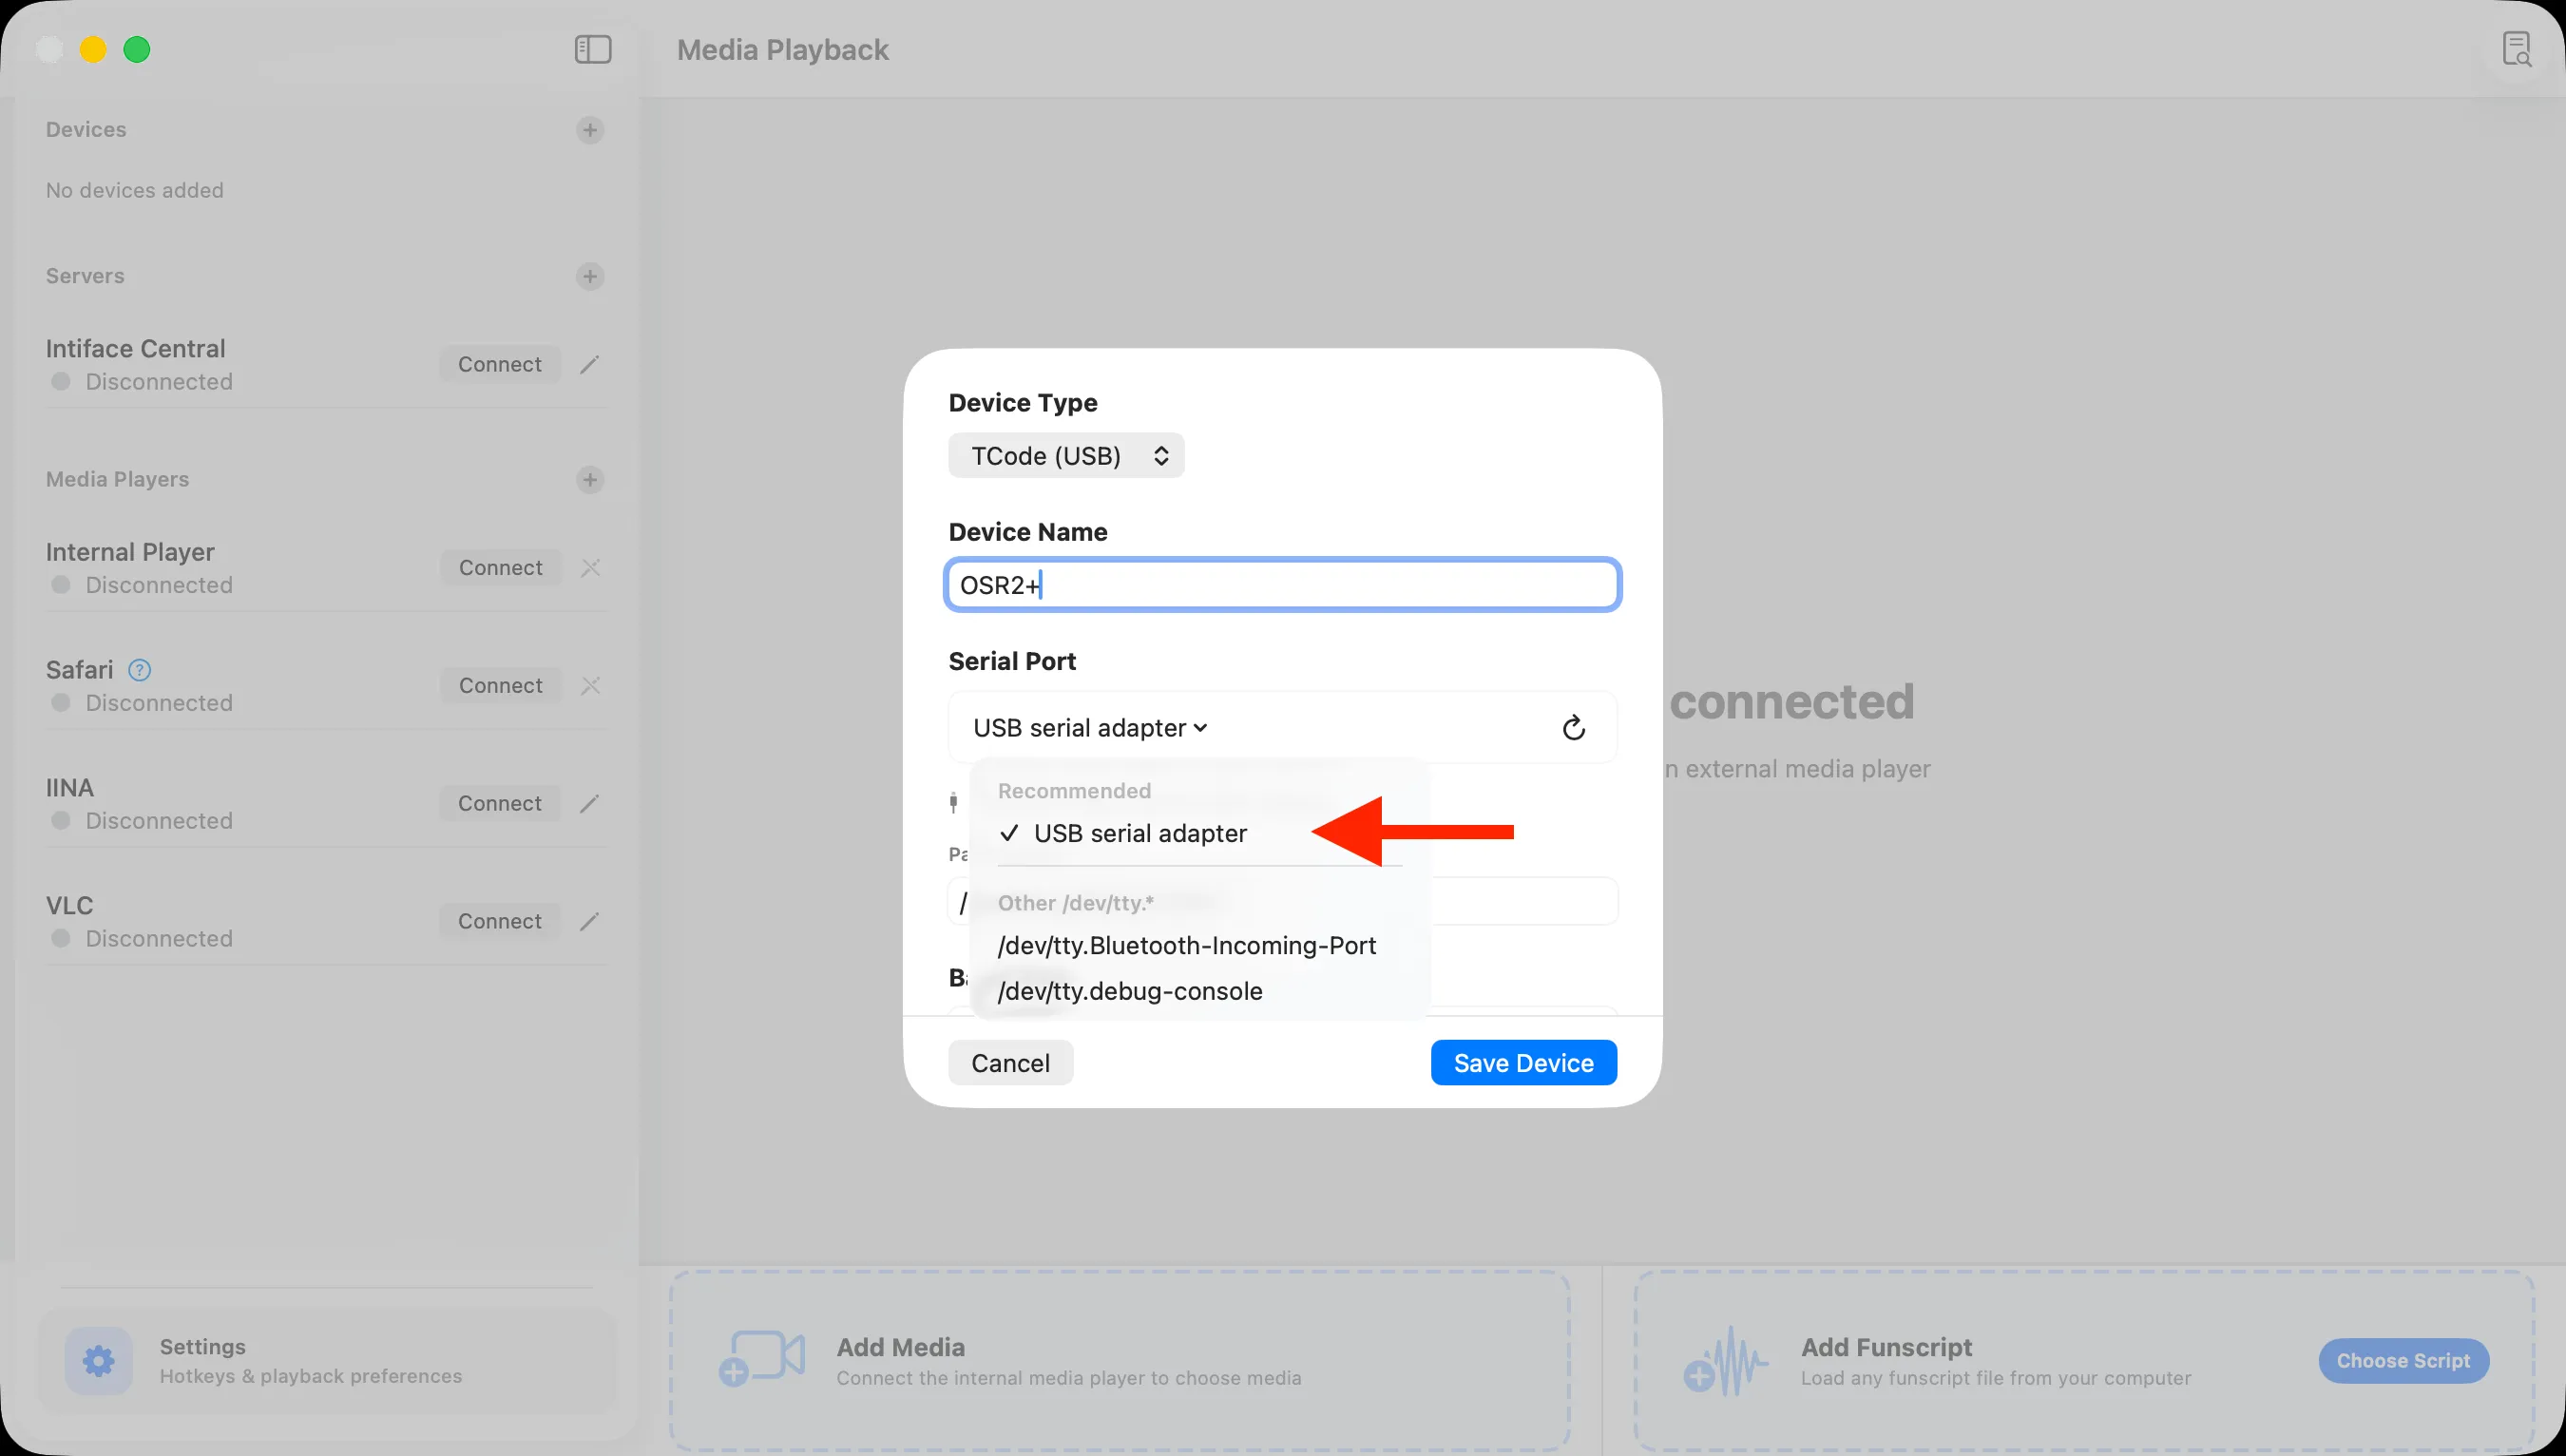Image resolution: width=2566 pixels, height=1456 pixels.
Task: Refresh the serial port list
Action: click(x=1573, y=727)
